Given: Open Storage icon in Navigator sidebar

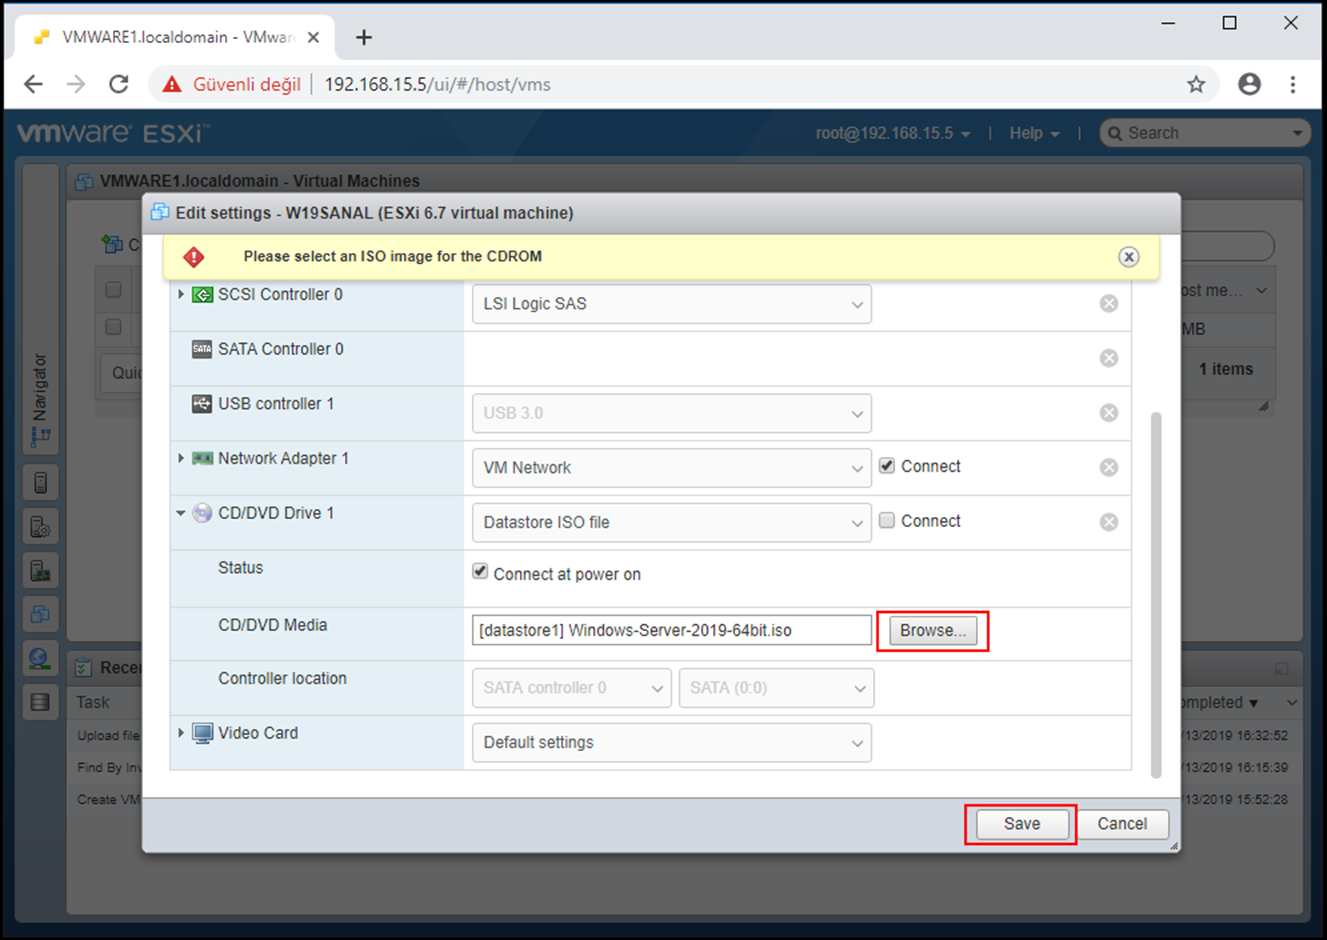Looking at the screenshot, I should coord(40,702).
